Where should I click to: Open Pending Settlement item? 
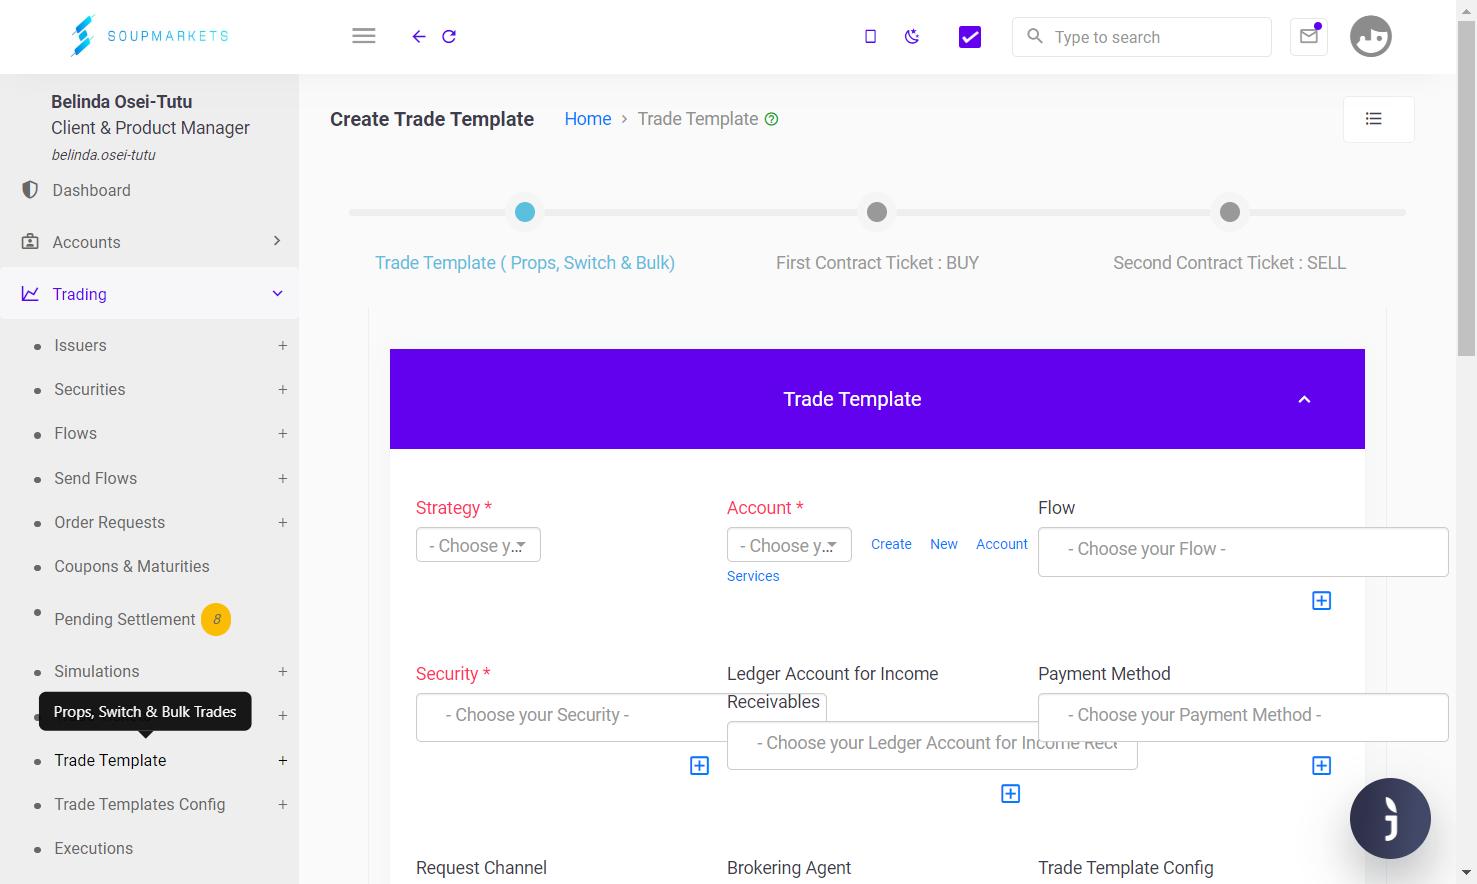[x=125, y=619]
